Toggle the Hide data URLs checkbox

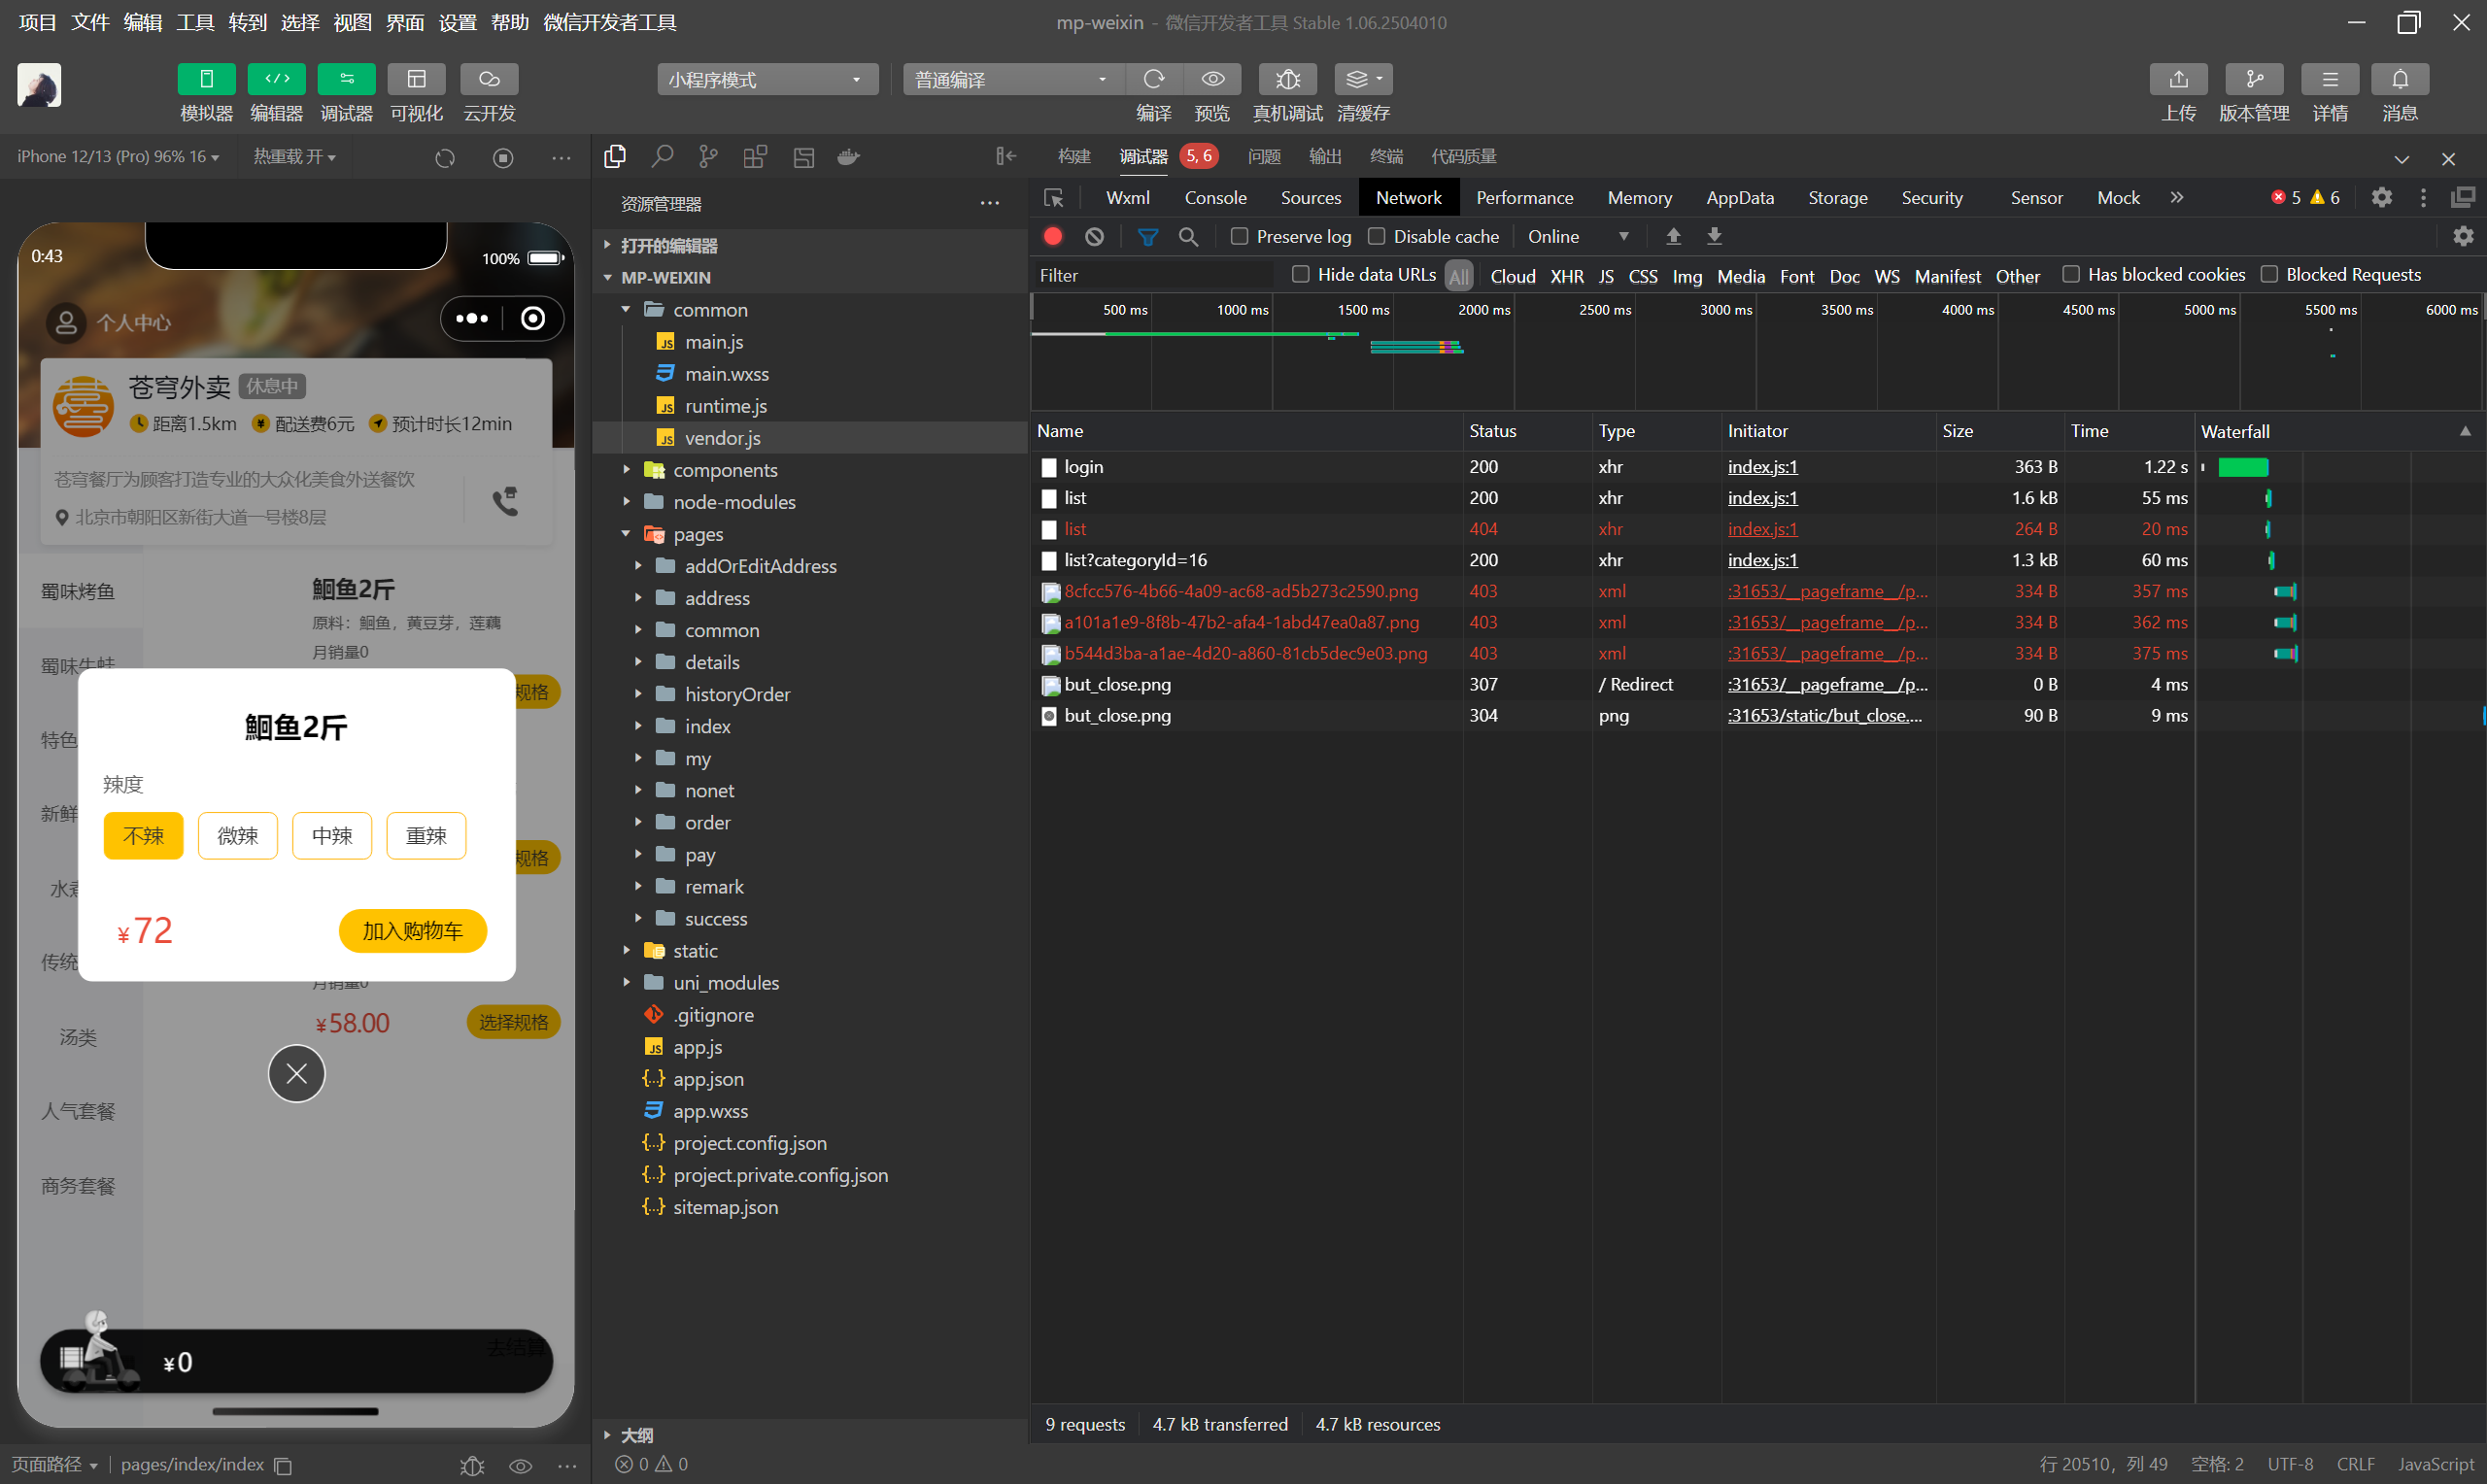tap(1300, 275)
